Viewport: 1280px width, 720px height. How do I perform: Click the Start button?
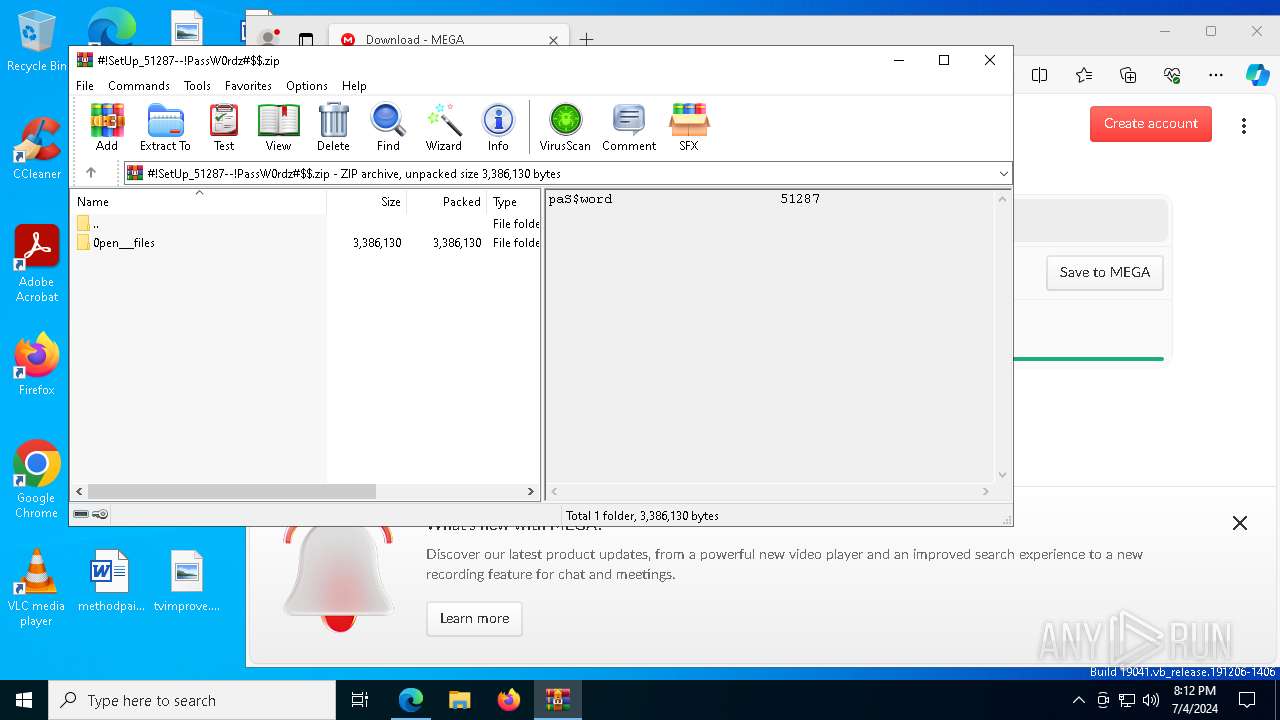(24, 700)
